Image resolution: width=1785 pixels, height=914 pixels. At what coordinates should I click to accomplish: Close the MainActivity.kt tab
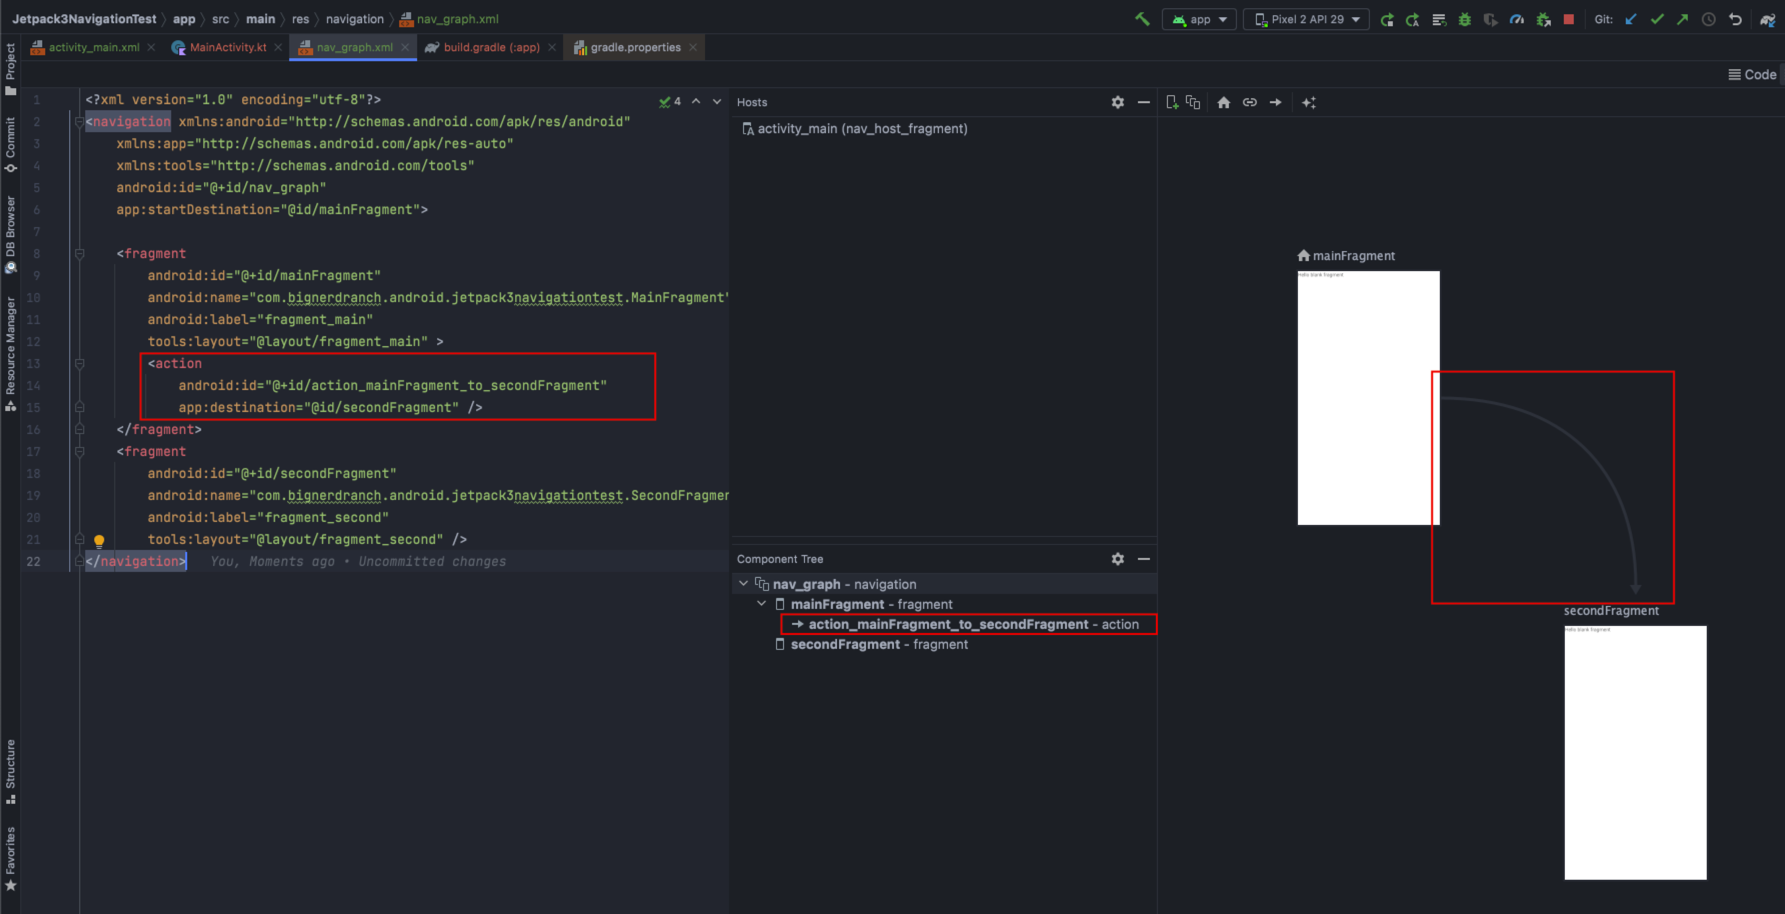coord(278,47)
